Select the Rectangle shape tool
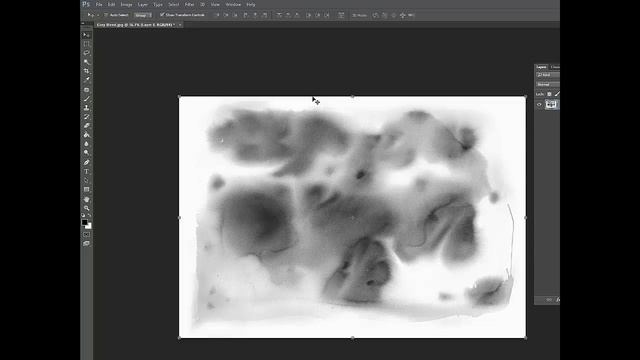This screenshot has height=360, width=640. click(x=86, y=189)
